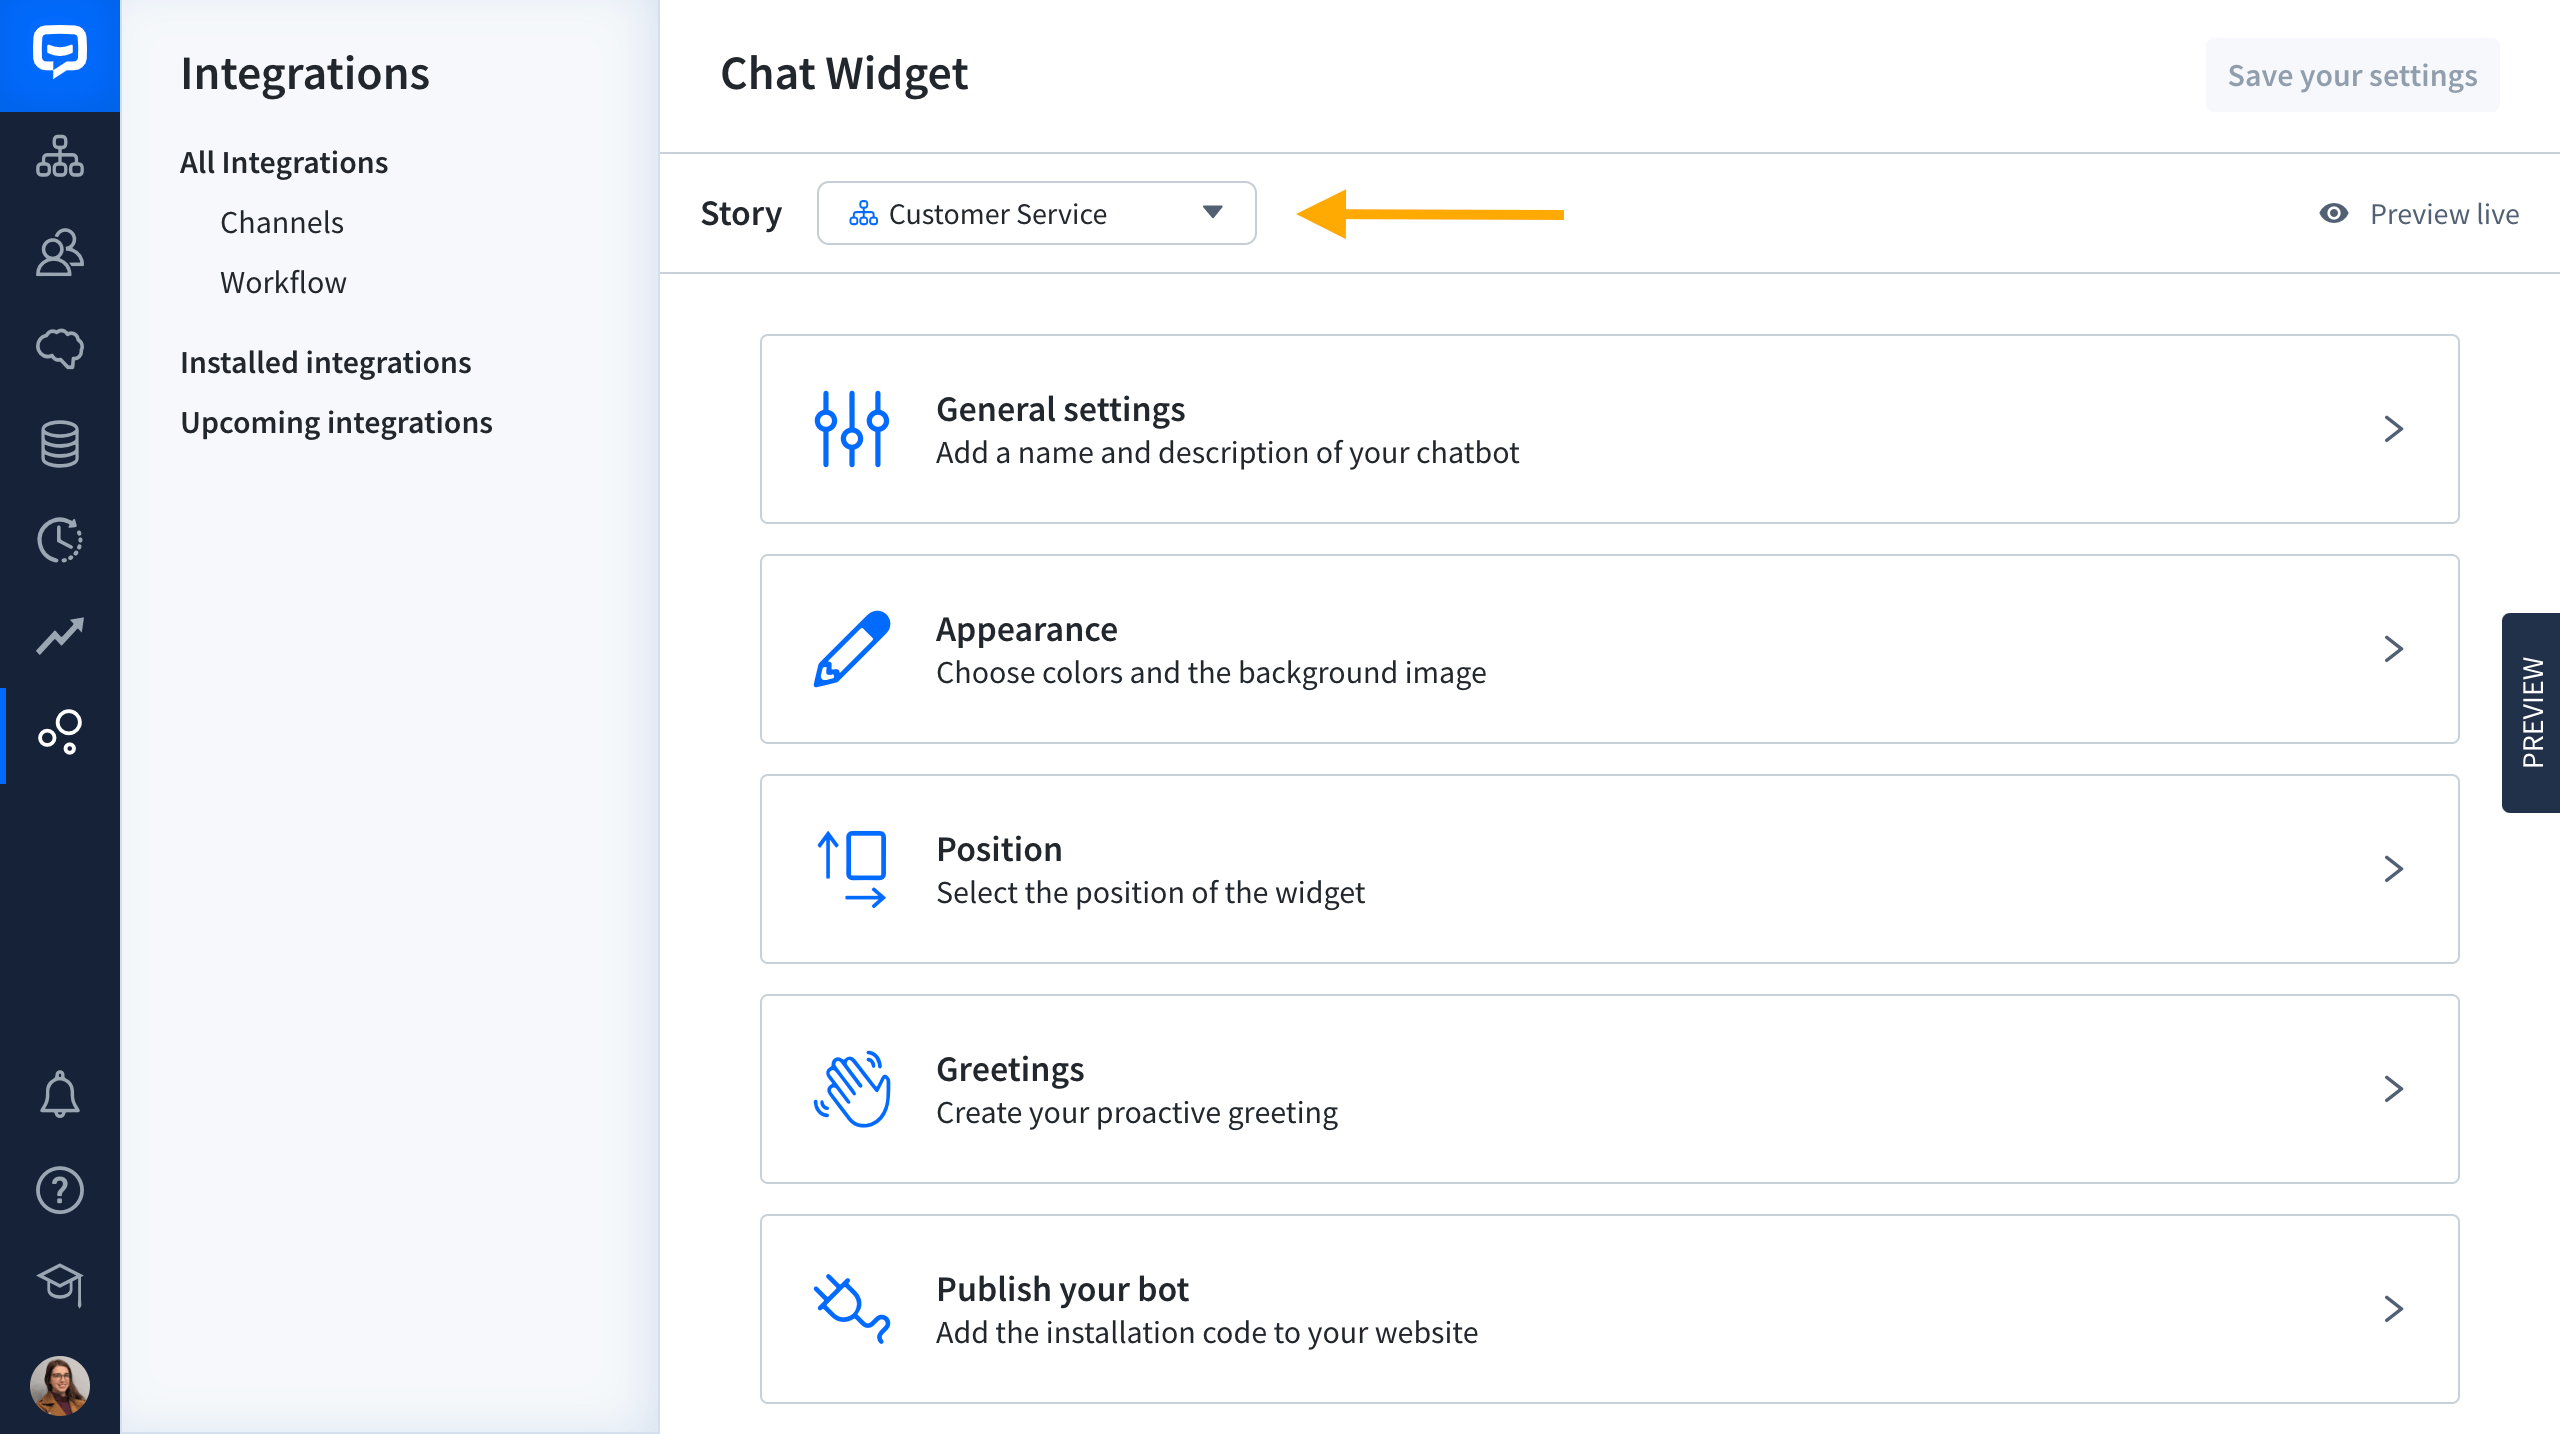Expand the Greetings section chevron
This screenshot has width=2560, height=1434.
tap(2393, 1089)
